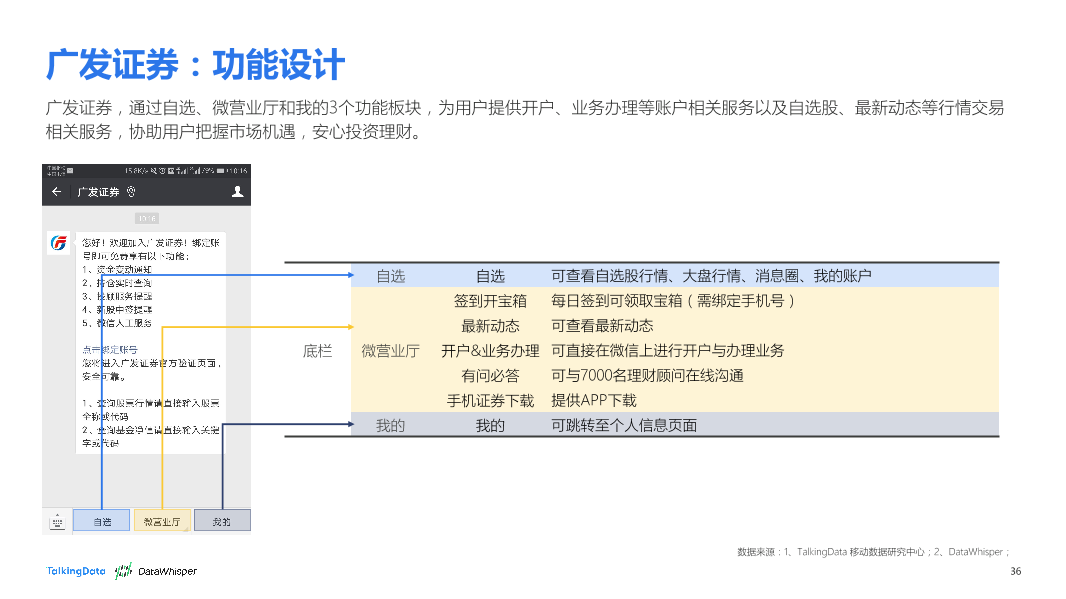Image resolution: width=1066 pixels, height=599 pixels.
Task: Tap the location pin icon beside 广发证券
Action: pyautogui.click(x=131, y=192)
